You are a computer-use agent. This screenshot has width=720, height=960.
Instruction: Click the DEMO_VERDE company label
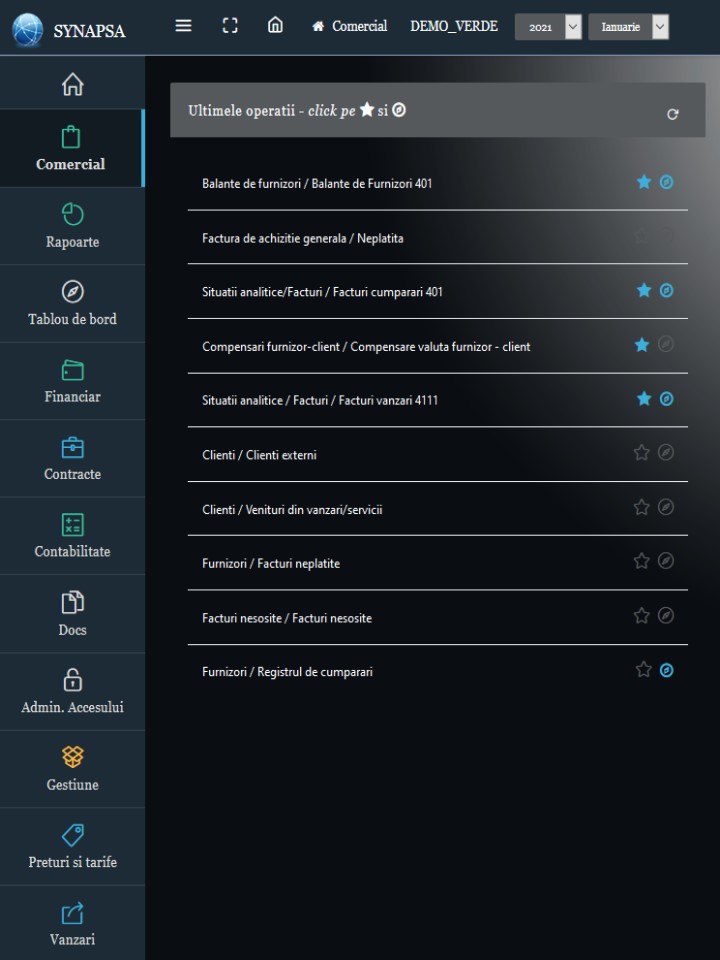pos(454,26)
